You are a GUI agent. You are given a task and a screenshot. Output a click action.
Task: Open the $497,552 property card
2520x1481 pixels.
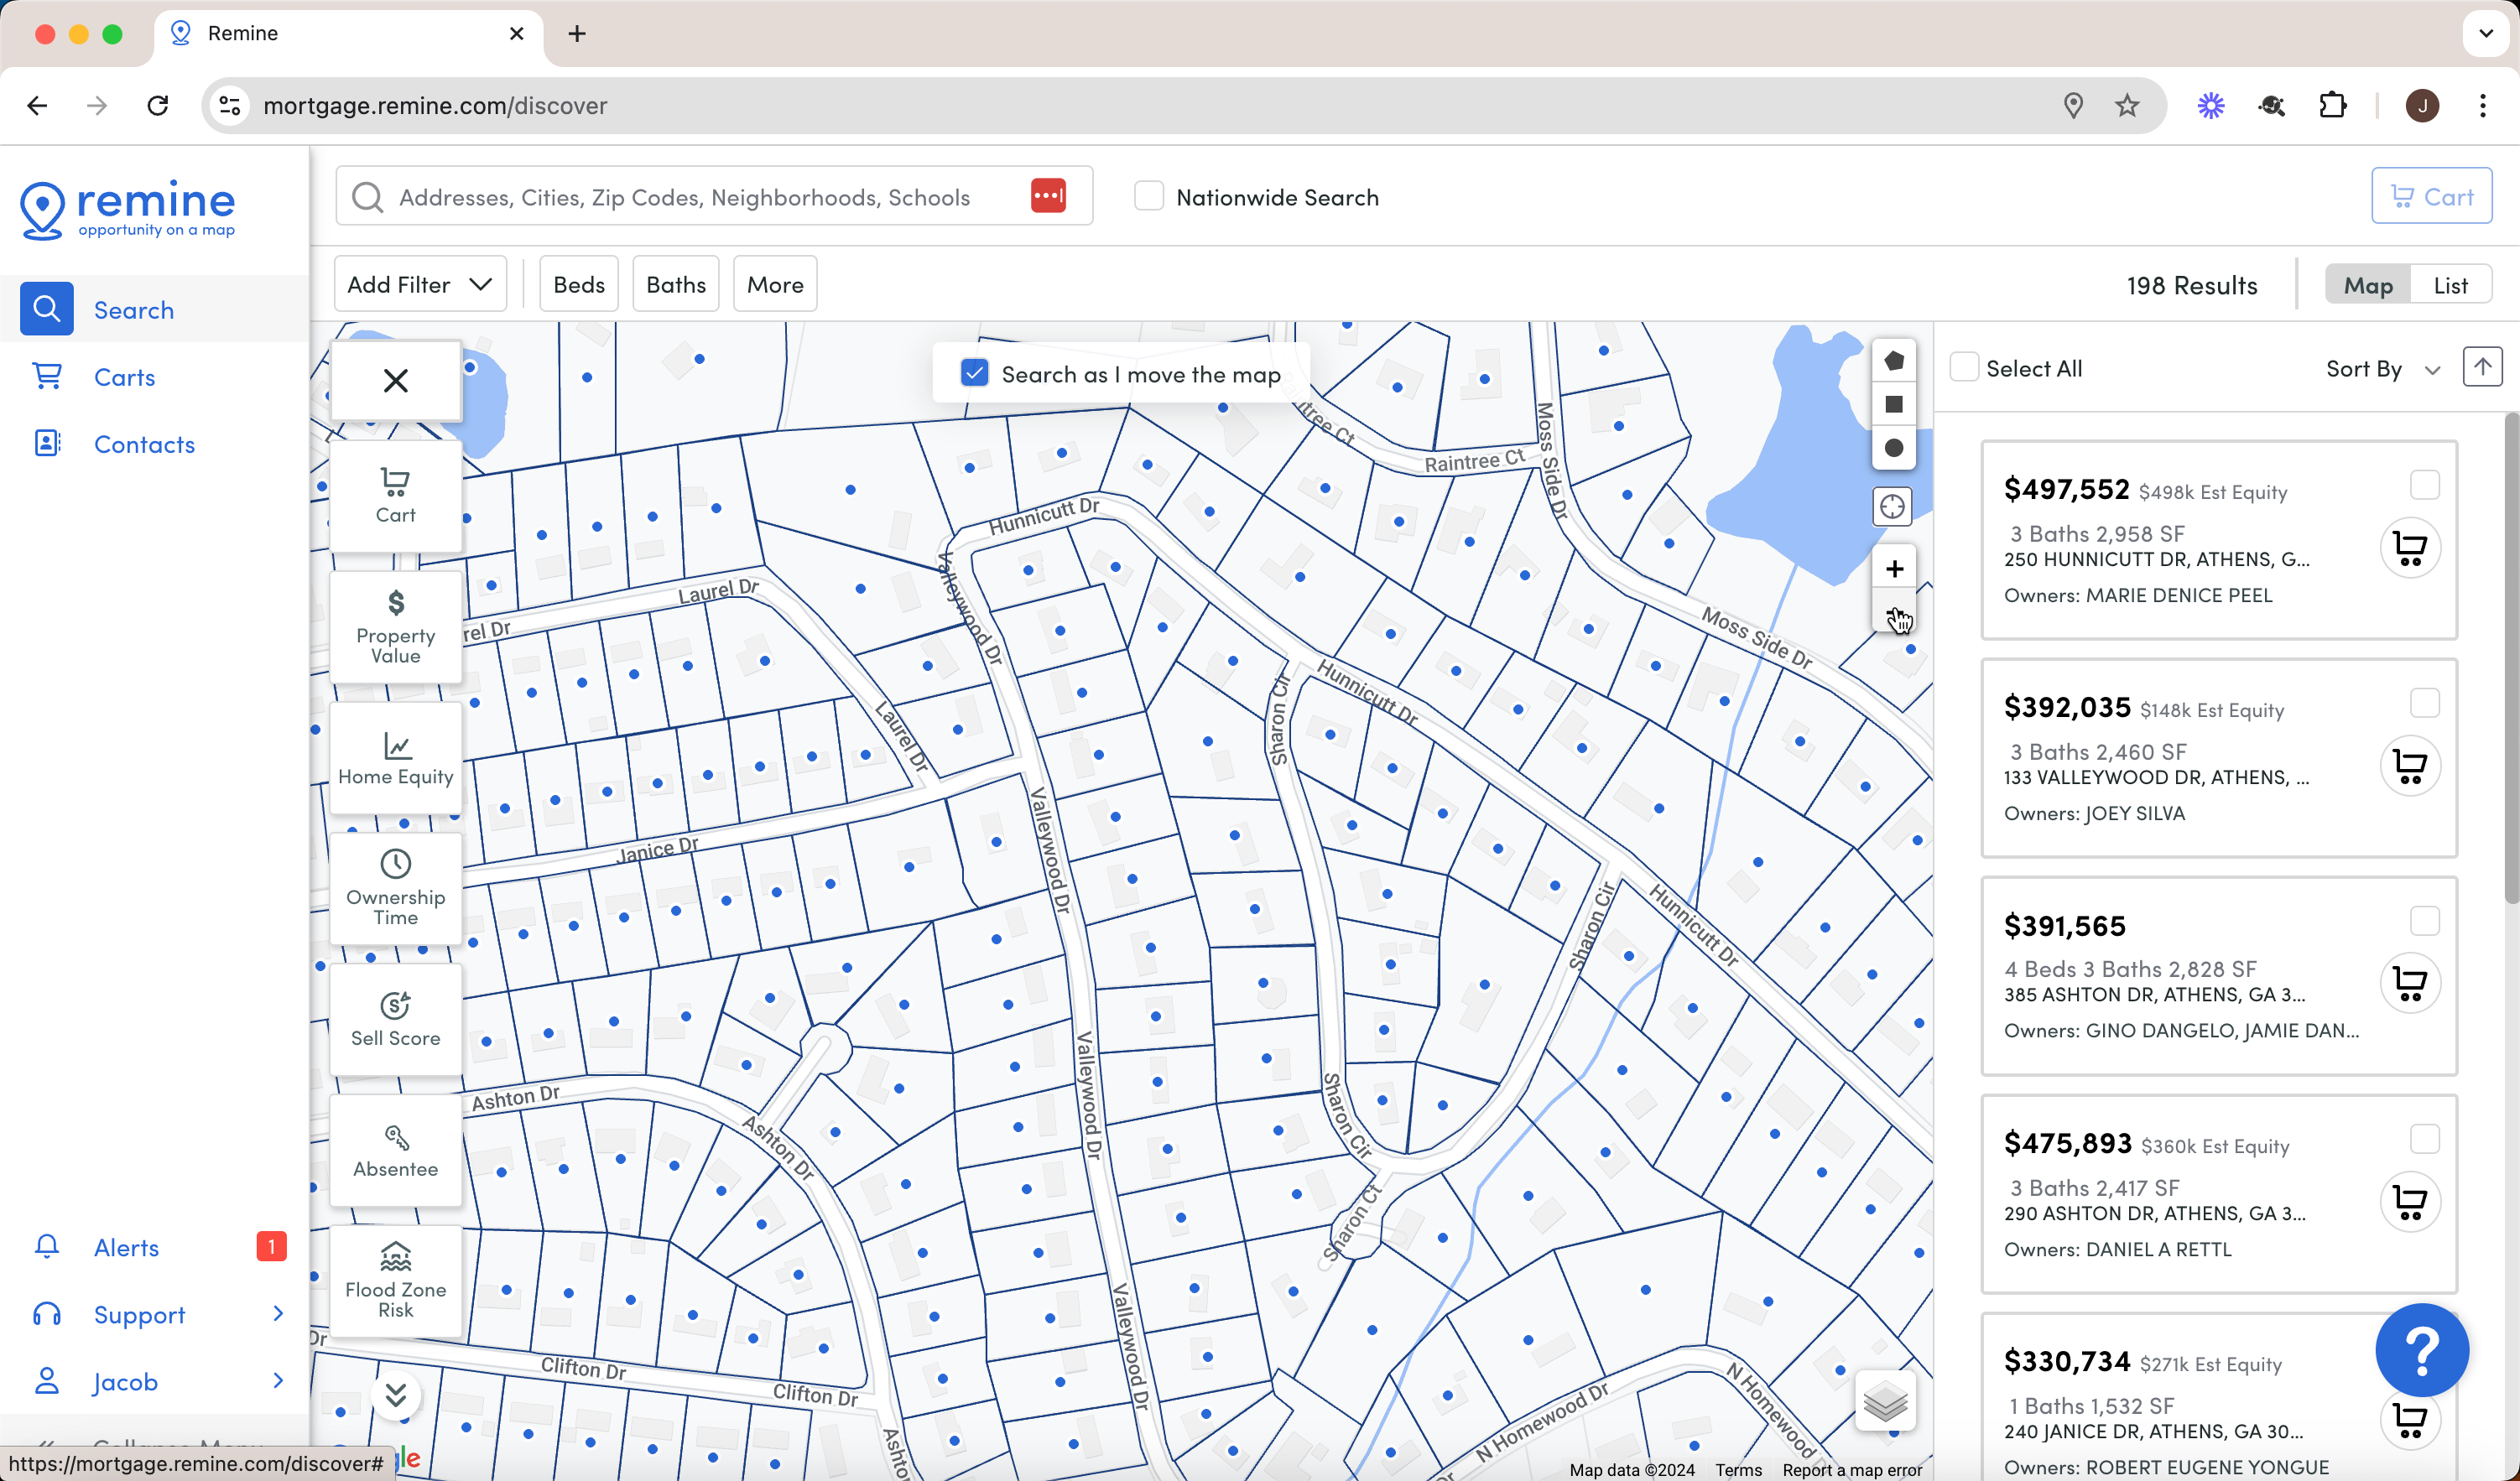pyautogui.click(x=2218, y=540)
